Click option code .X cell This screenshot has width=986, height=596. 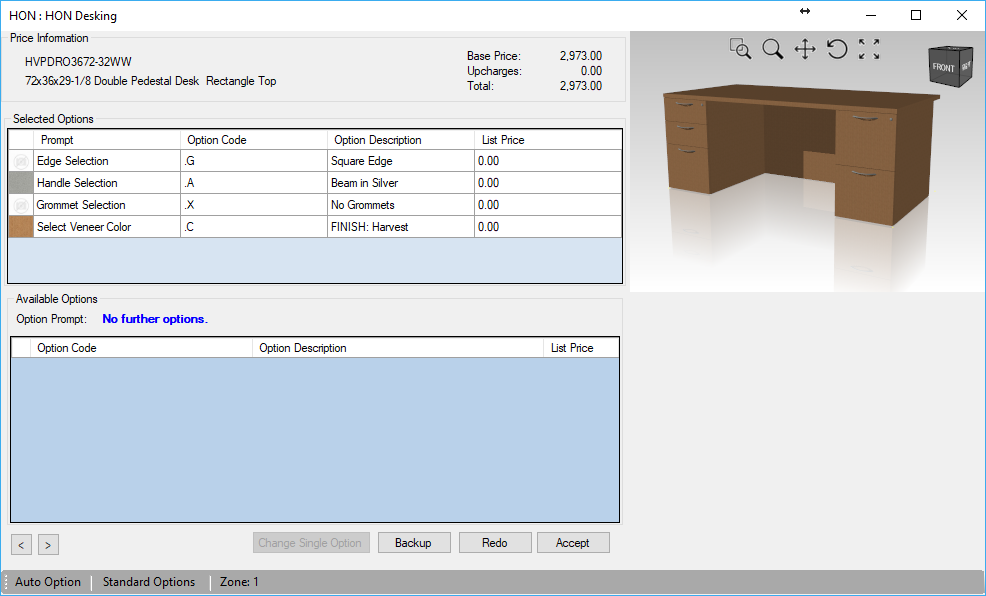(254, 205)
